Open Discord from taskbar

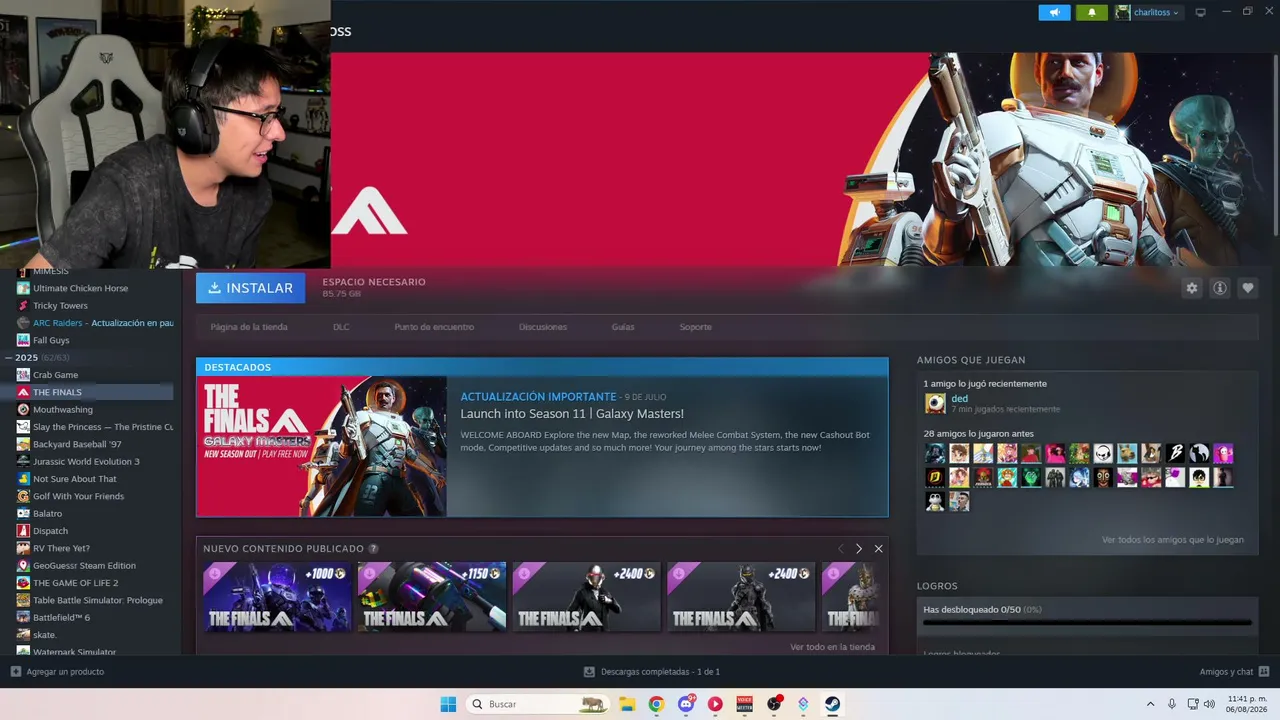tap(686, 704)
